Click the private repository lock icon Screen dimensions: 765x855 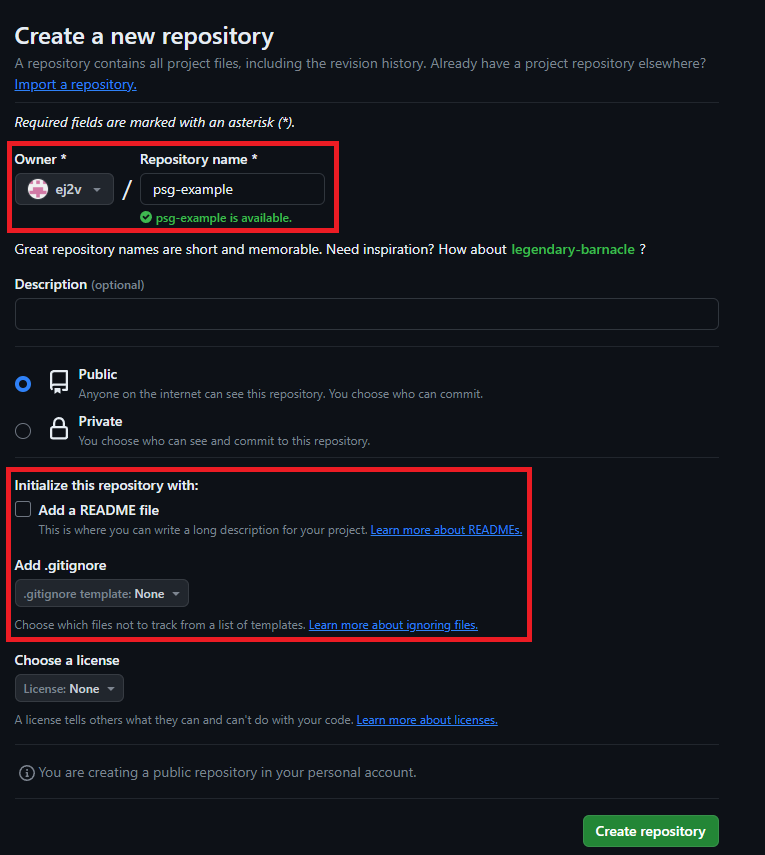[x=59, y=430]
